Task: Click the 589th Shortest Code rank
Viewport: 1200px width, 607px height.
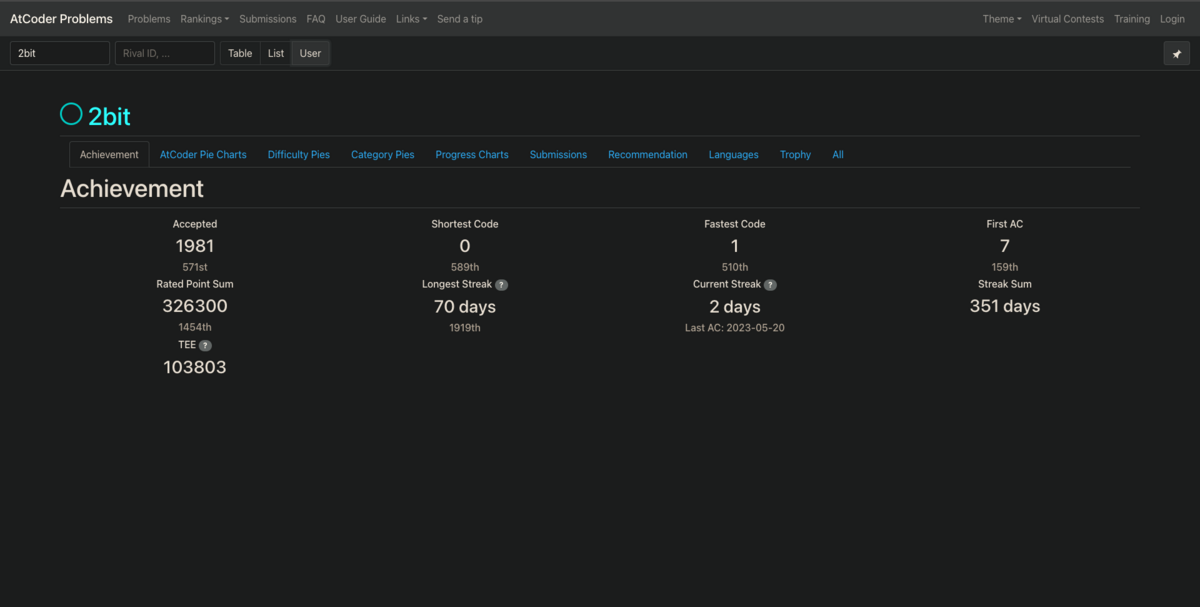Action: point(465,267)
